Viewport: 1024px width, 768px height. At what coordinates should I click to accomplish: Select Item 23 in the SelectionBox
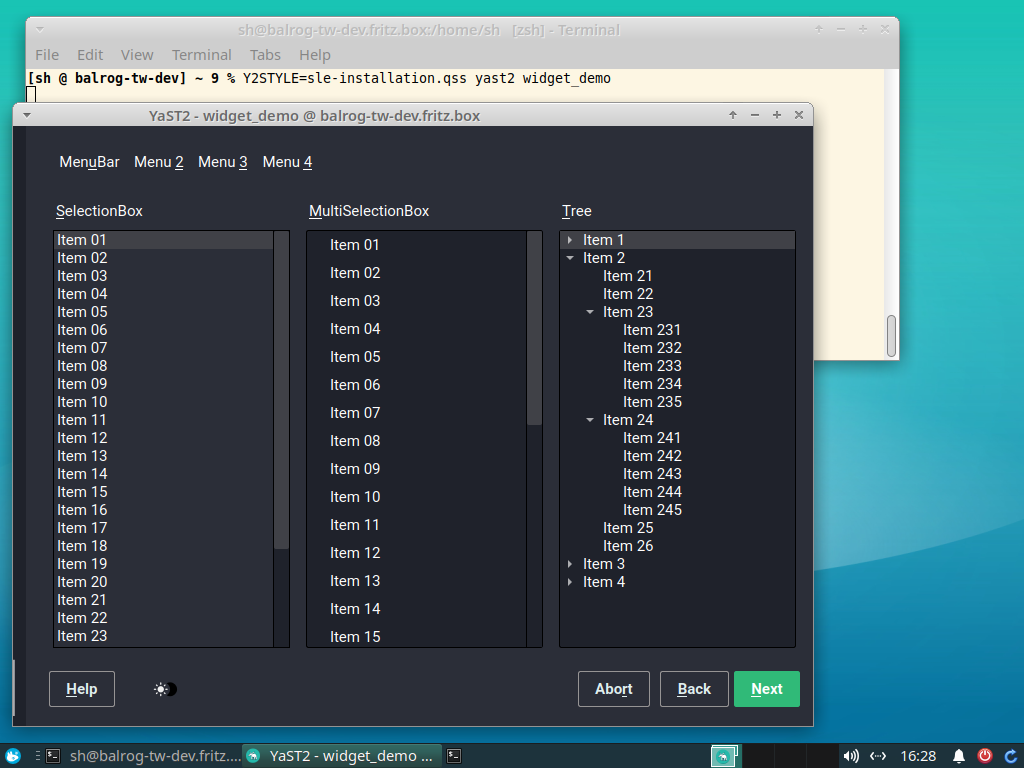163,636
